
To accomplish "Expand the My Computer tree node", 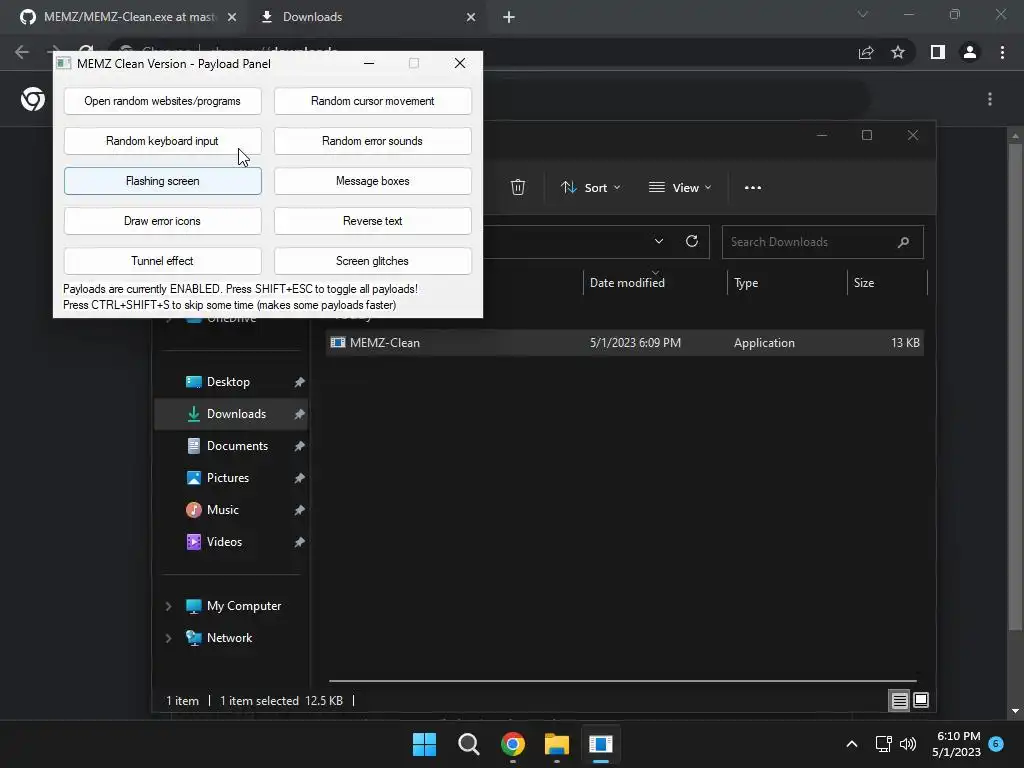I will pos(168,606).
